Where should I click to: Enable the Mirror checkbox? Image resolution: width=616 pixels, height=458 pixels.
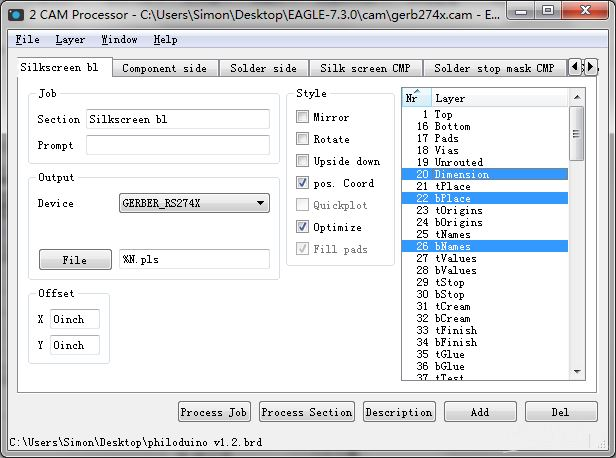coord(303,117)
